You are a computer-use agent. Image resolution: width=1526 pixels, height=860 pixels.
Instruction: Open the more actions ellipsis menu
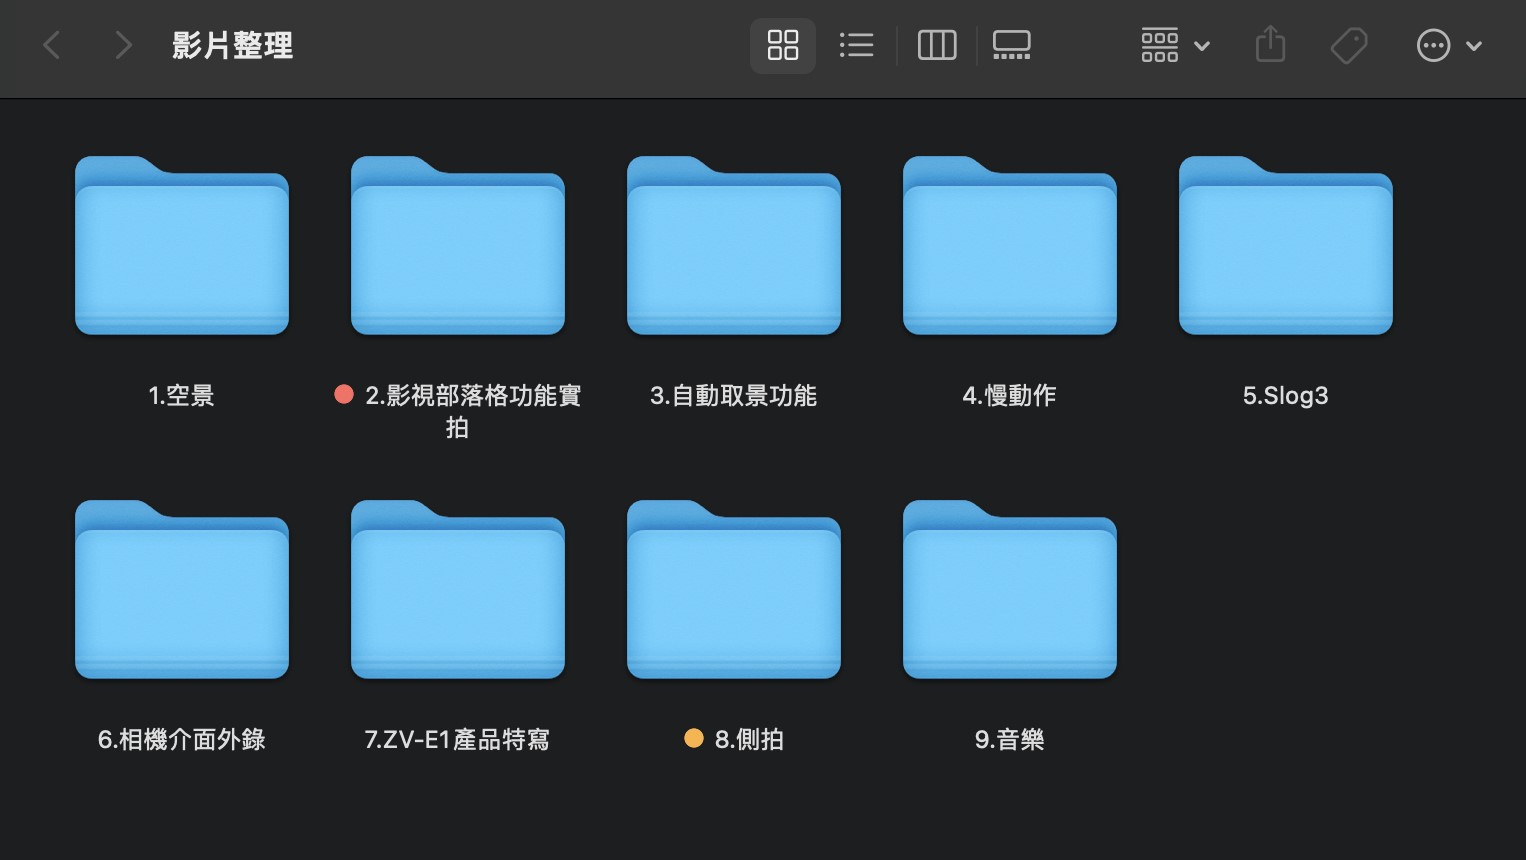(x=1449, y=45)
